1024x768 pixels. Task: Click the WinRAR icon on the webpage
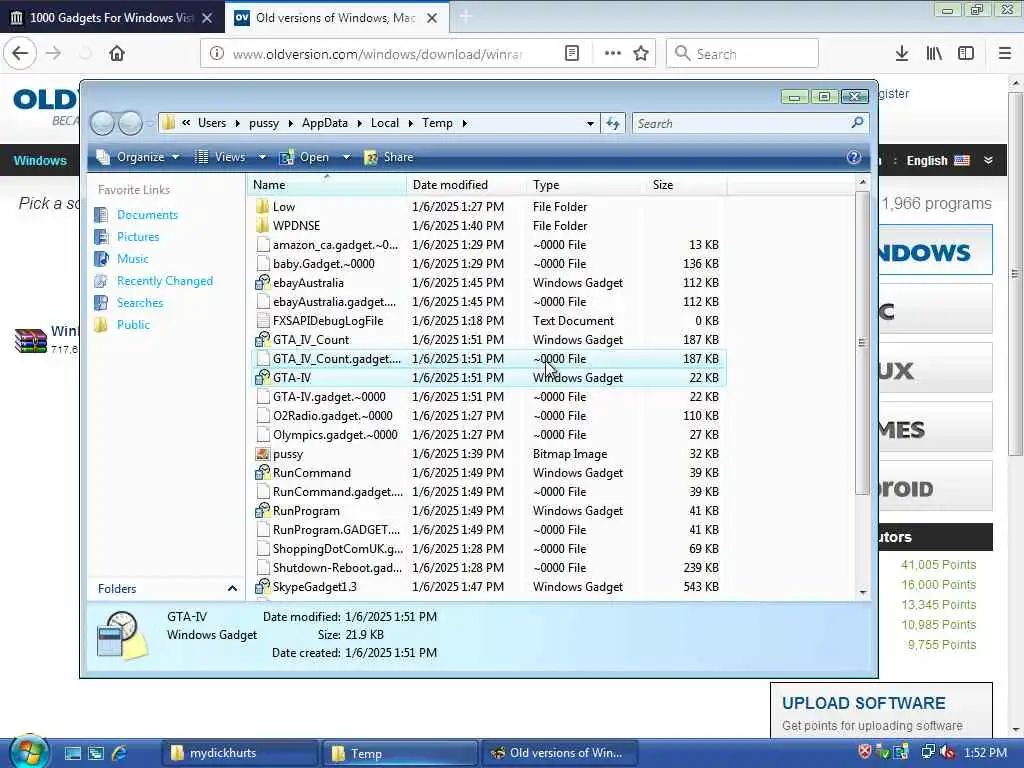coord(31,340)
